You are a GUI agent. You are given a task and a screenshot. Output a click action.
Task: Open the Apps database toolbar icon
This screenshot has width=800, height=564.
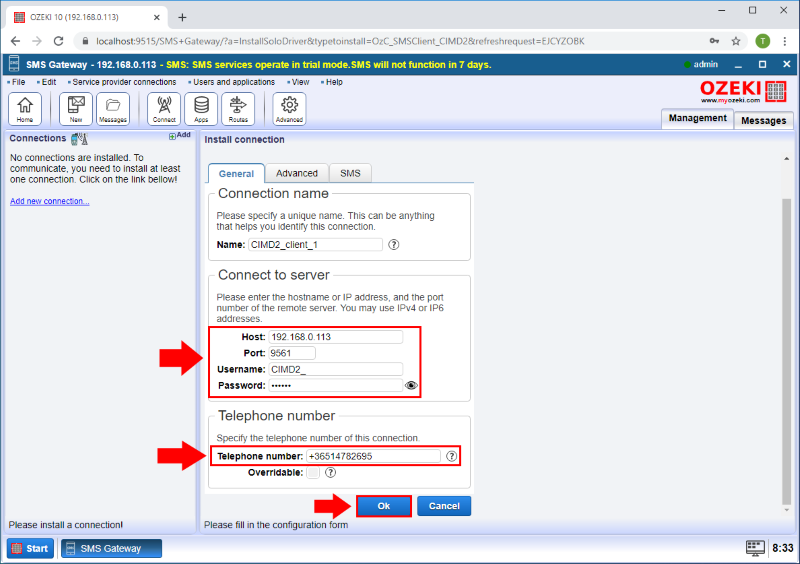(x=201, y=109)
